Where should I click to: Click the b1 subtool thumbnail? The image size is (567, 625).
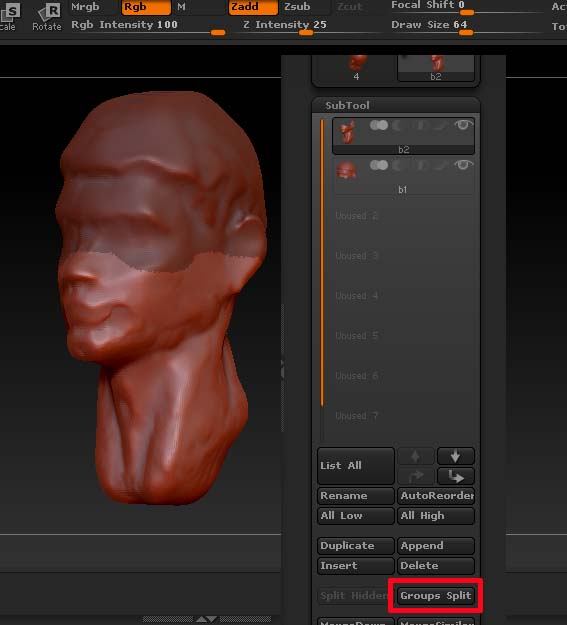point(346,171)
